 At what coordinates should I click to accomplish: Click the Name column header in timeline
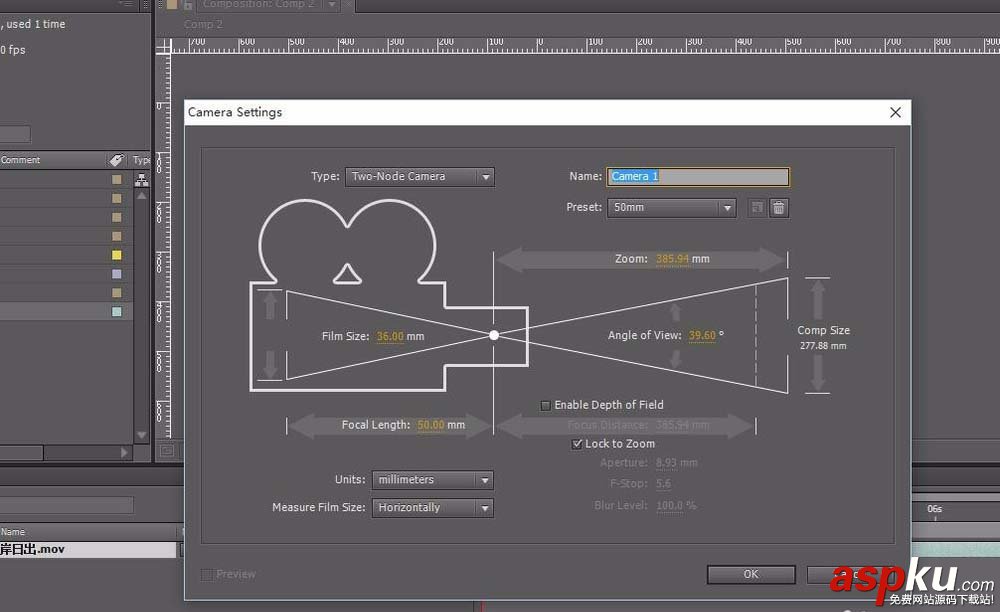point(13,532)
